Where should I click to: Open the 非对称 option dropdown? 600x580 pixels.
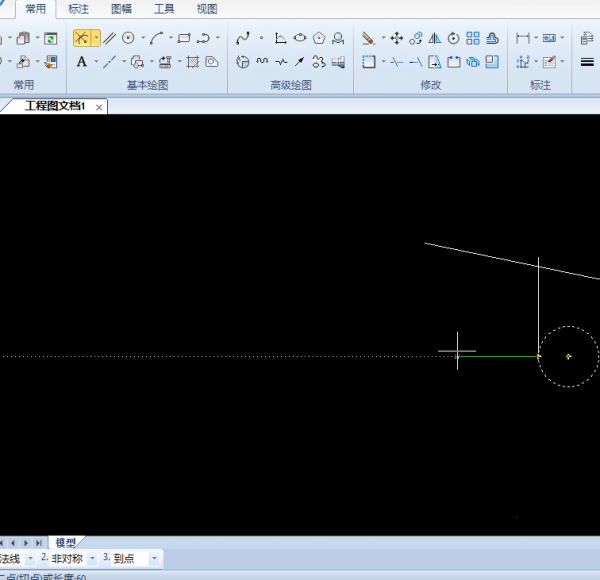pos(93,558)
